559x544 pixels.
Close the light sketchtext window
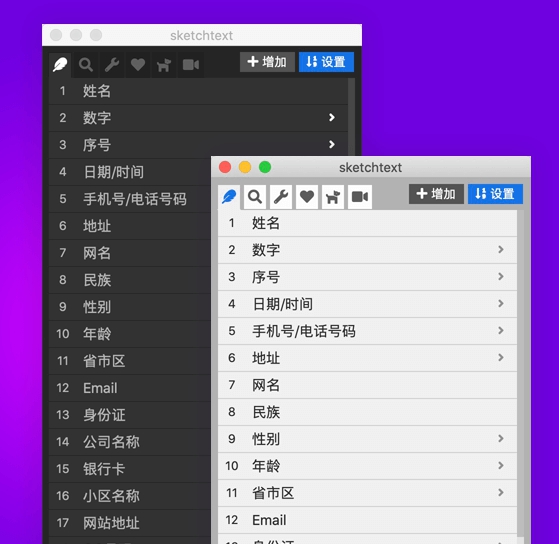225,167
